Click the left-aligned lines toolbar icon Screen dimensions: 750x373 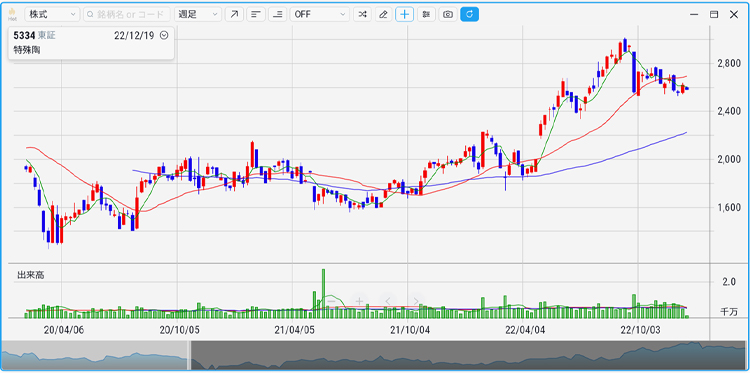[x=256, y=14]
